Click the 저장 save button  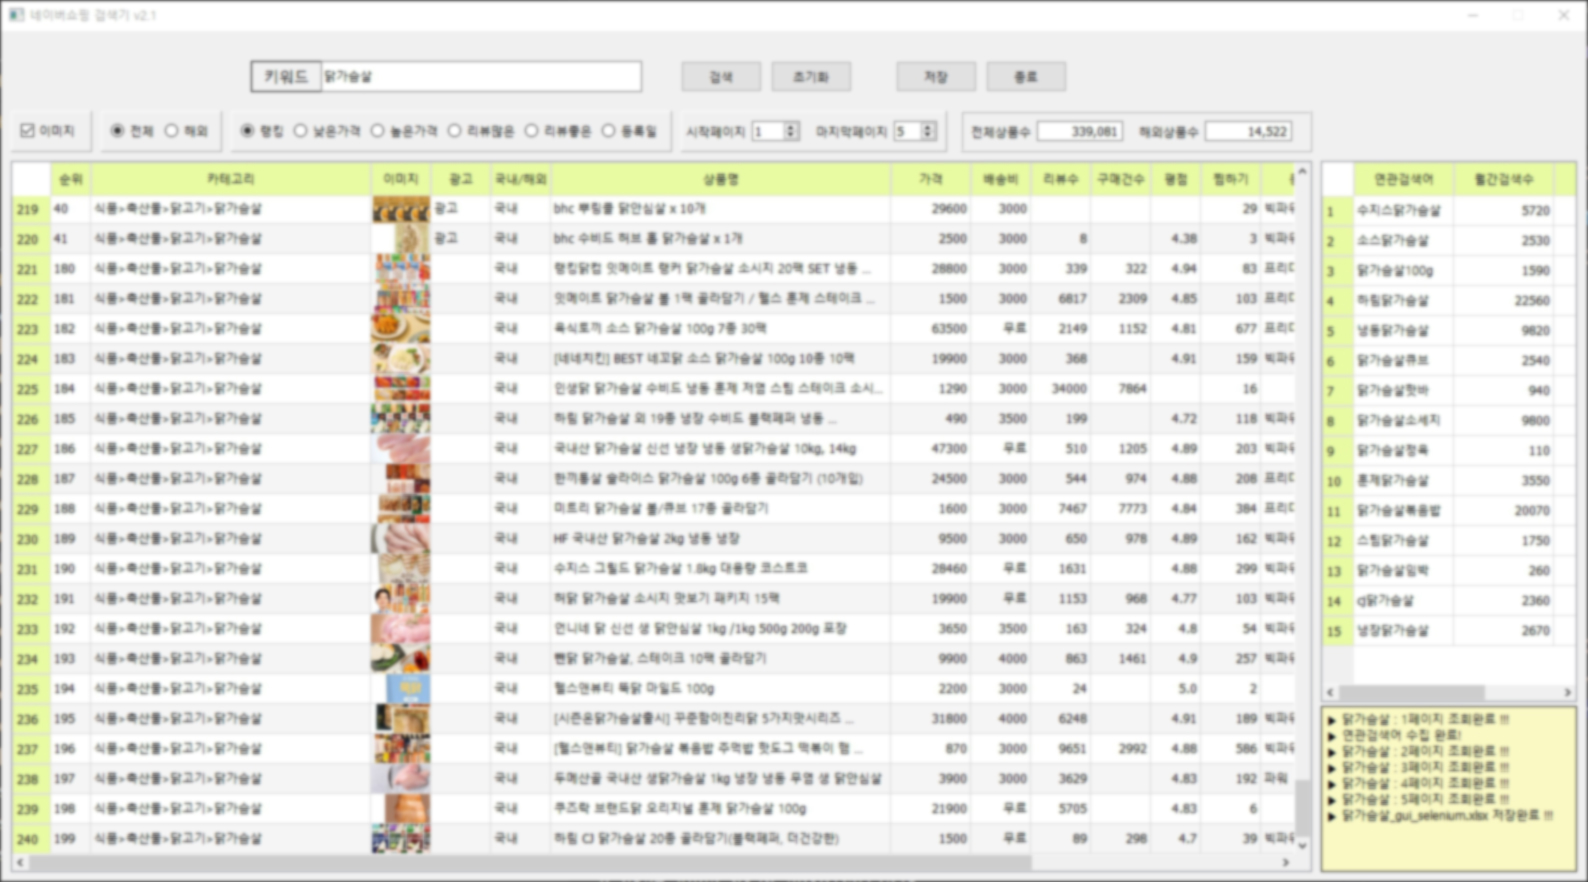click(935, 77)
